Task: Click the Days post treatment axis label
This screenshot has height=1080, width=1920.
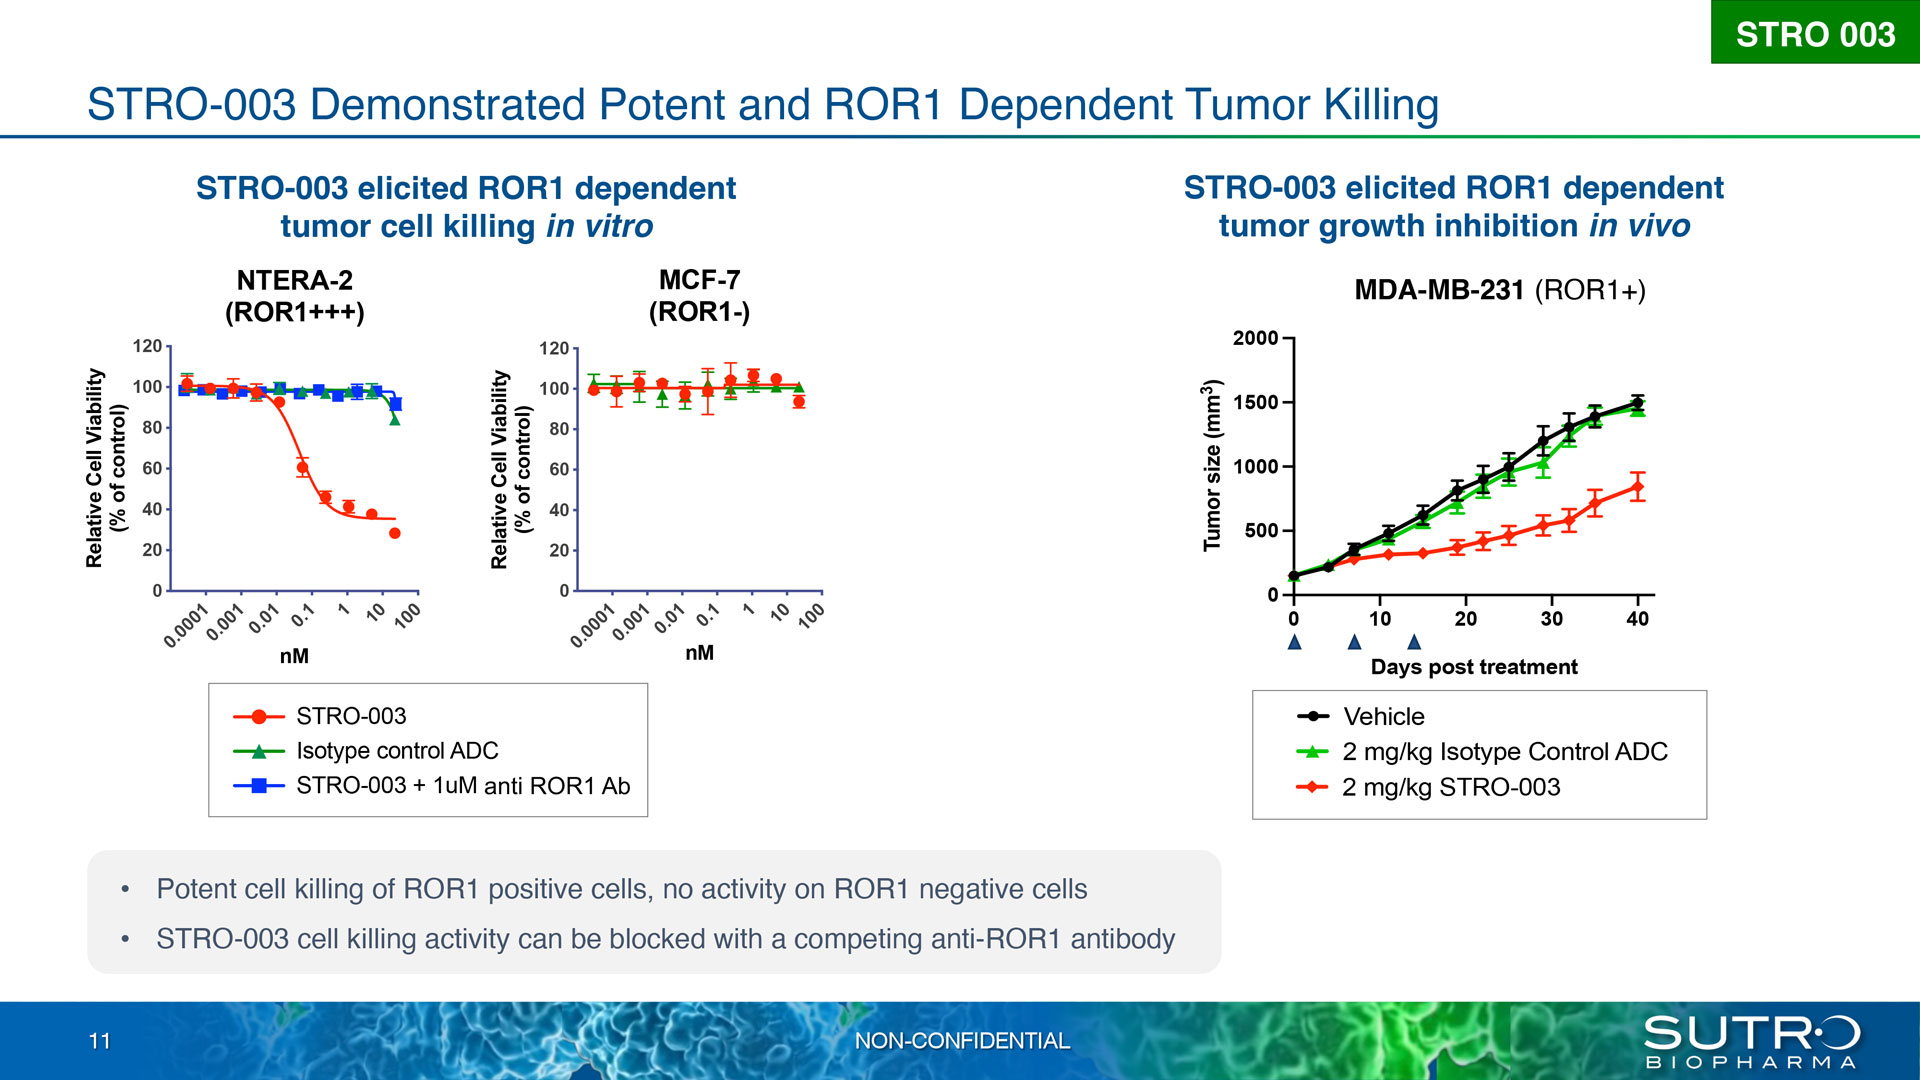Action: point(1474,667)
